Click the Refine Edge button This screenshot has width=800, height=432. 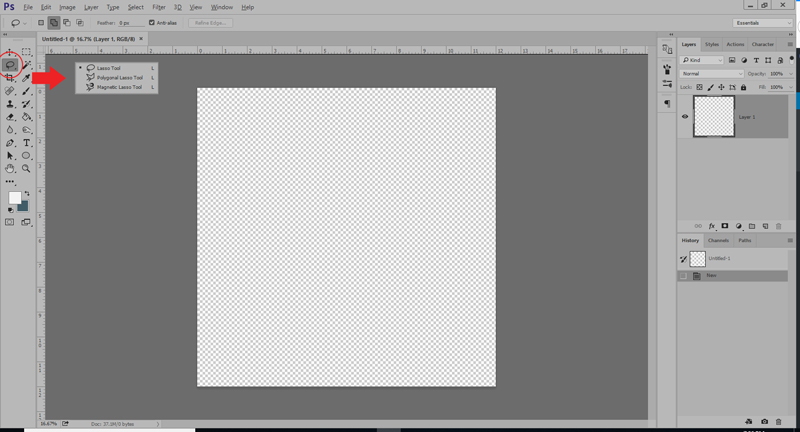click(210, 23)
